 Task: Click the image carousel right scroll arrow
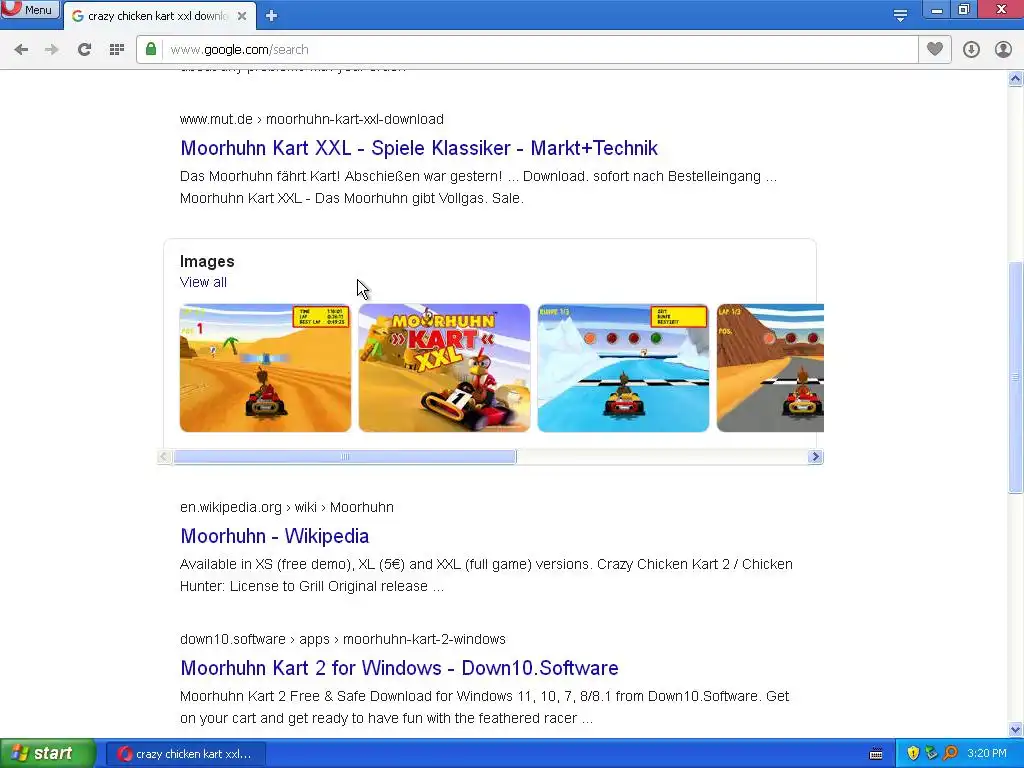click(815, 457)
